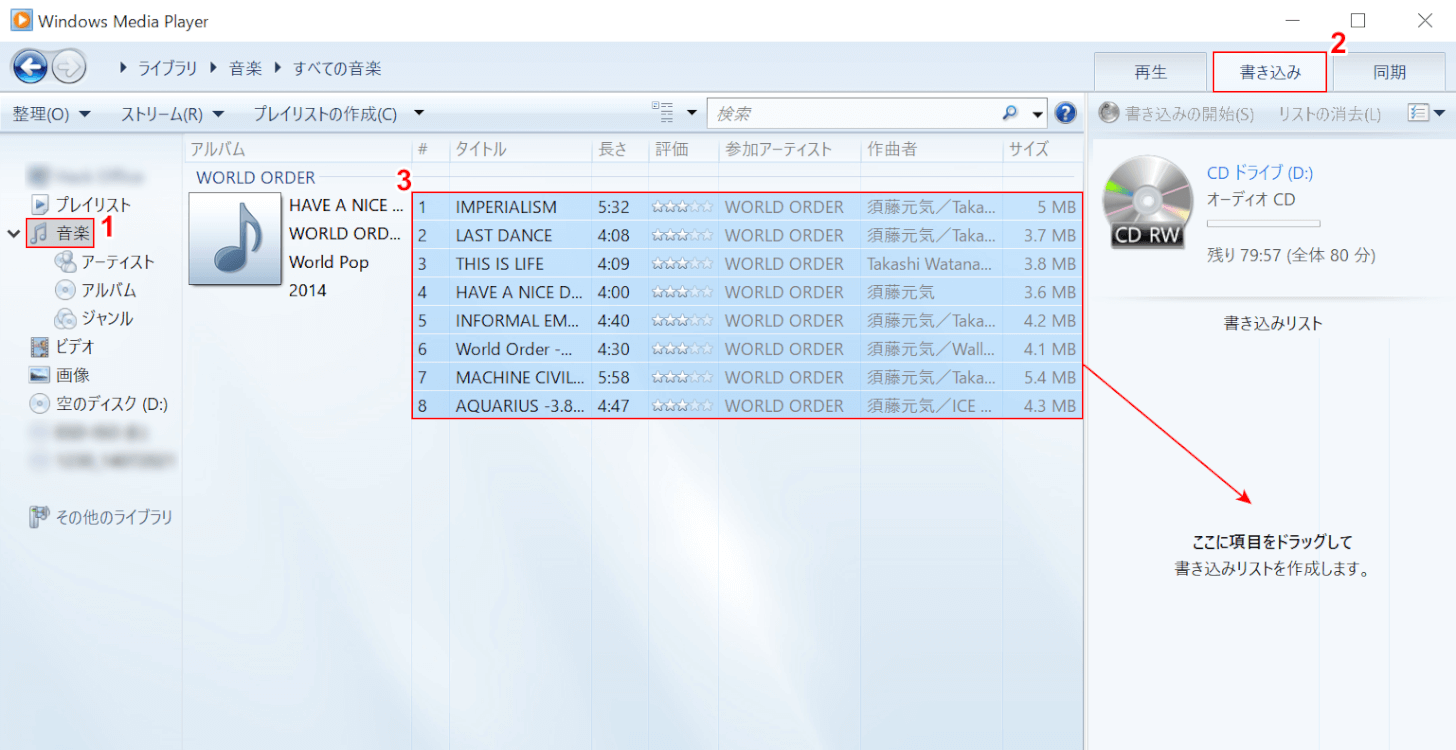The height and width of the screenshot is (750, 1456).
Task: Select the THIS IS LIFE track
Action: click(x=747, y=264)
